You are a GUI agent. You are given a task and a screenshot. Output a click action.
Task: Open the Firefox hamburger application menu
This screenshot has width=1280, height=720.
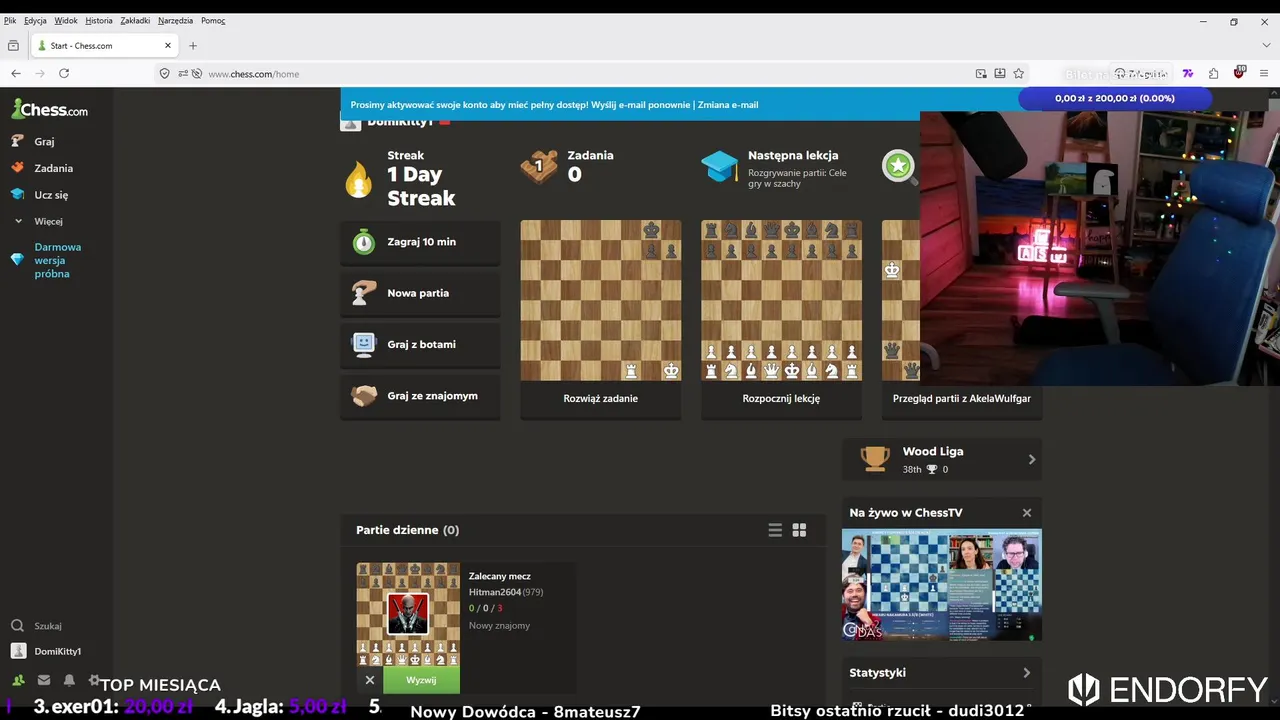(x=1265, y=73)
